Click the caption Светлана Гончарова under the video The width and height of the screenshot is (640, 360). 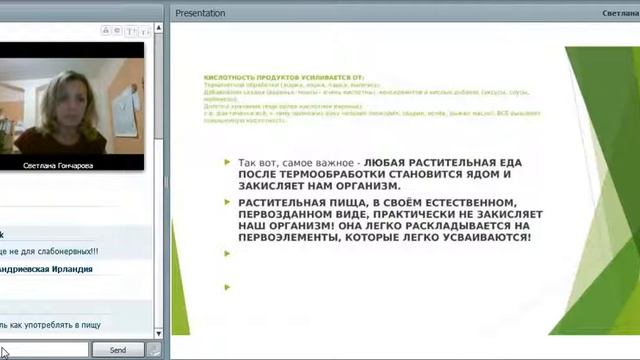click(x=58, y=166)
